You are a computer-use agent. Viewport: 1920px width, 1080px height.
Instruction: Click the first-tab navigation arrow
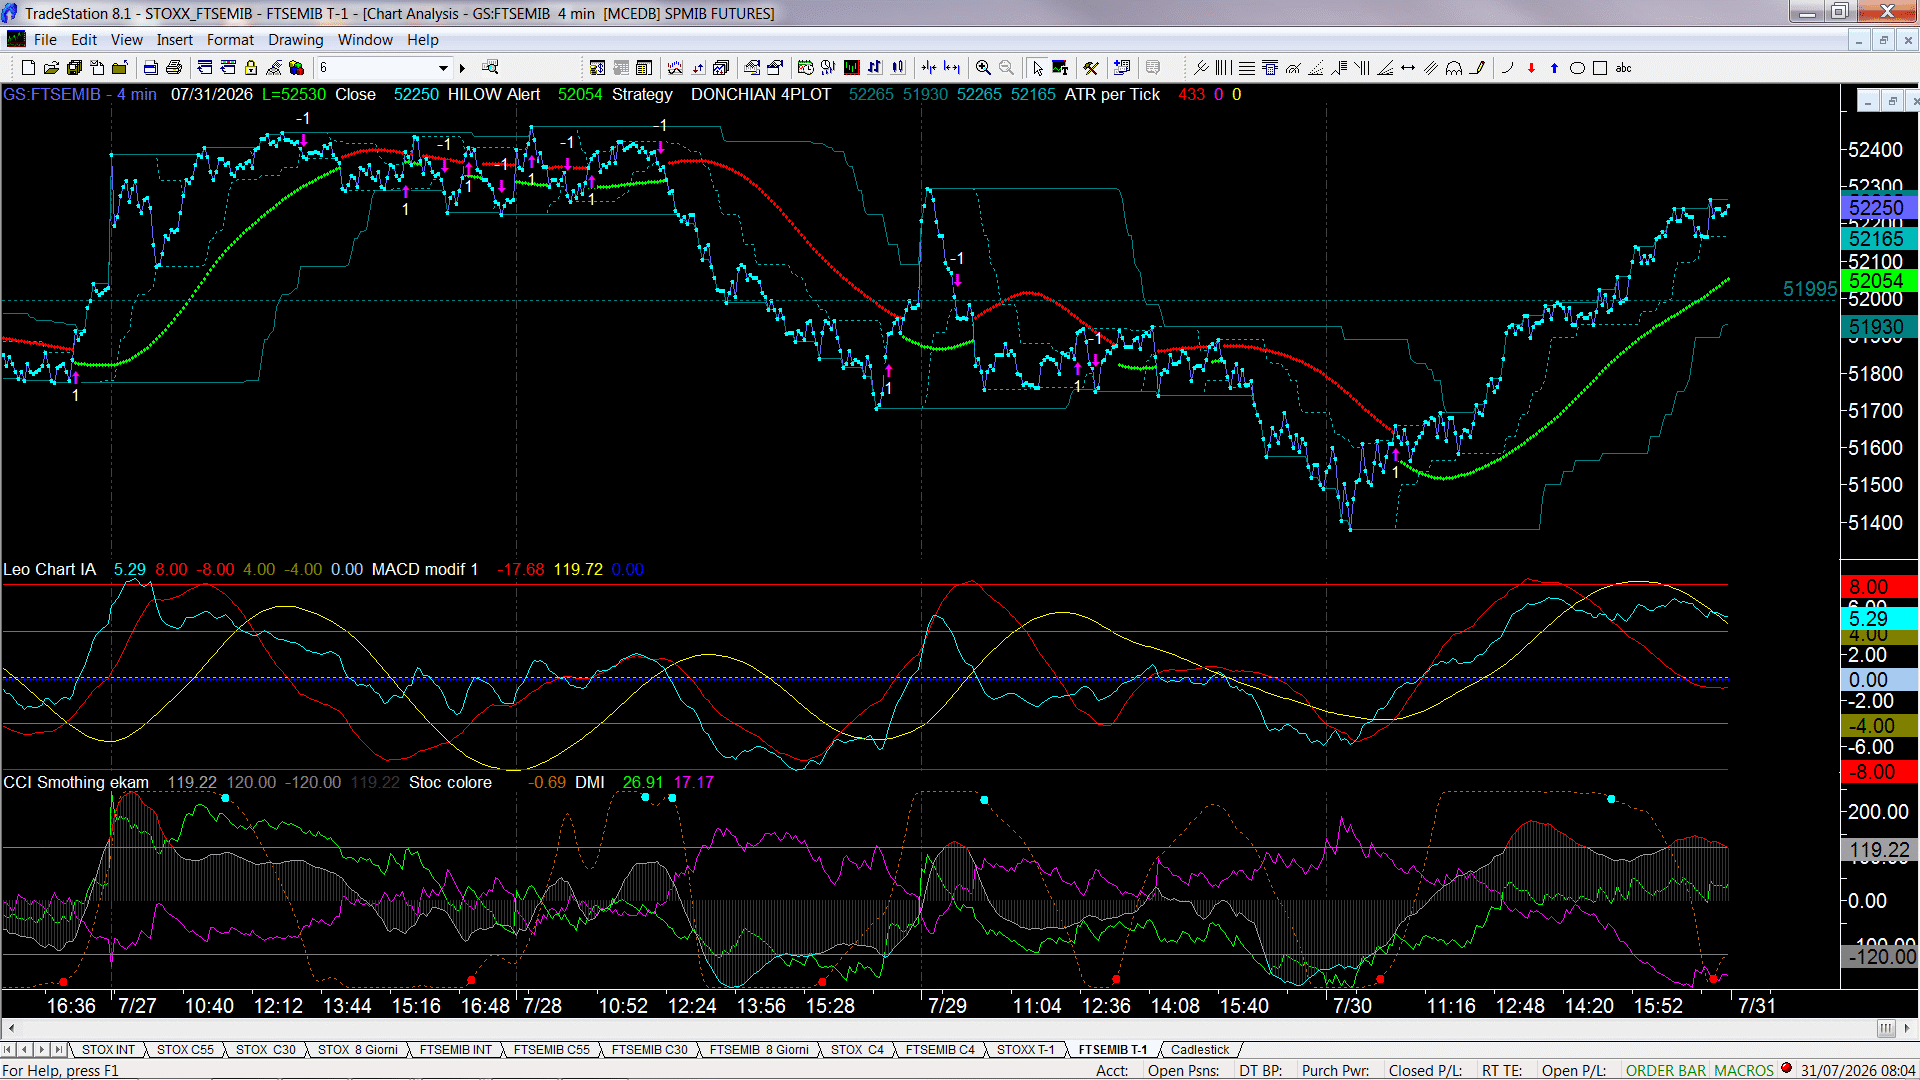pyautogui.click(x=9, y=1050)
